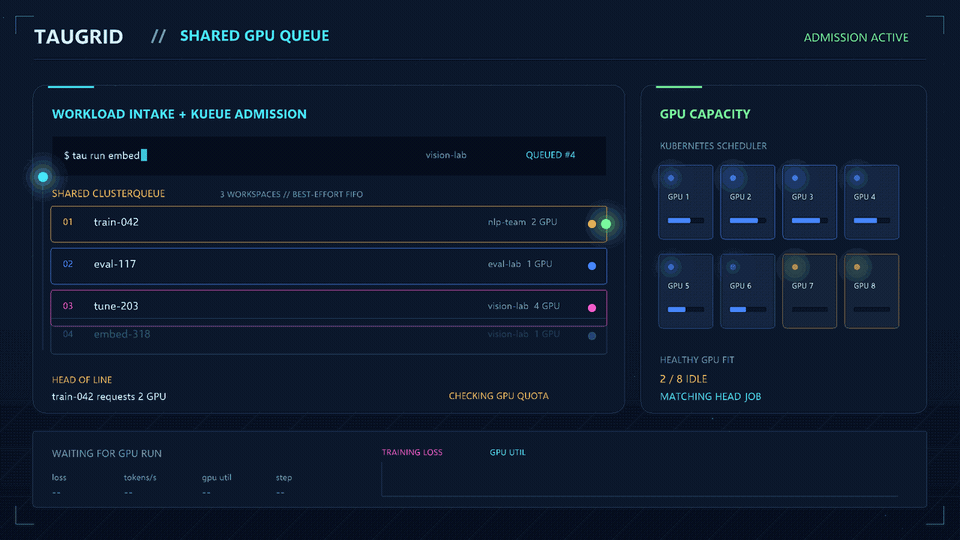Click the pink dot on tune-203 row

tap(592, 308)
